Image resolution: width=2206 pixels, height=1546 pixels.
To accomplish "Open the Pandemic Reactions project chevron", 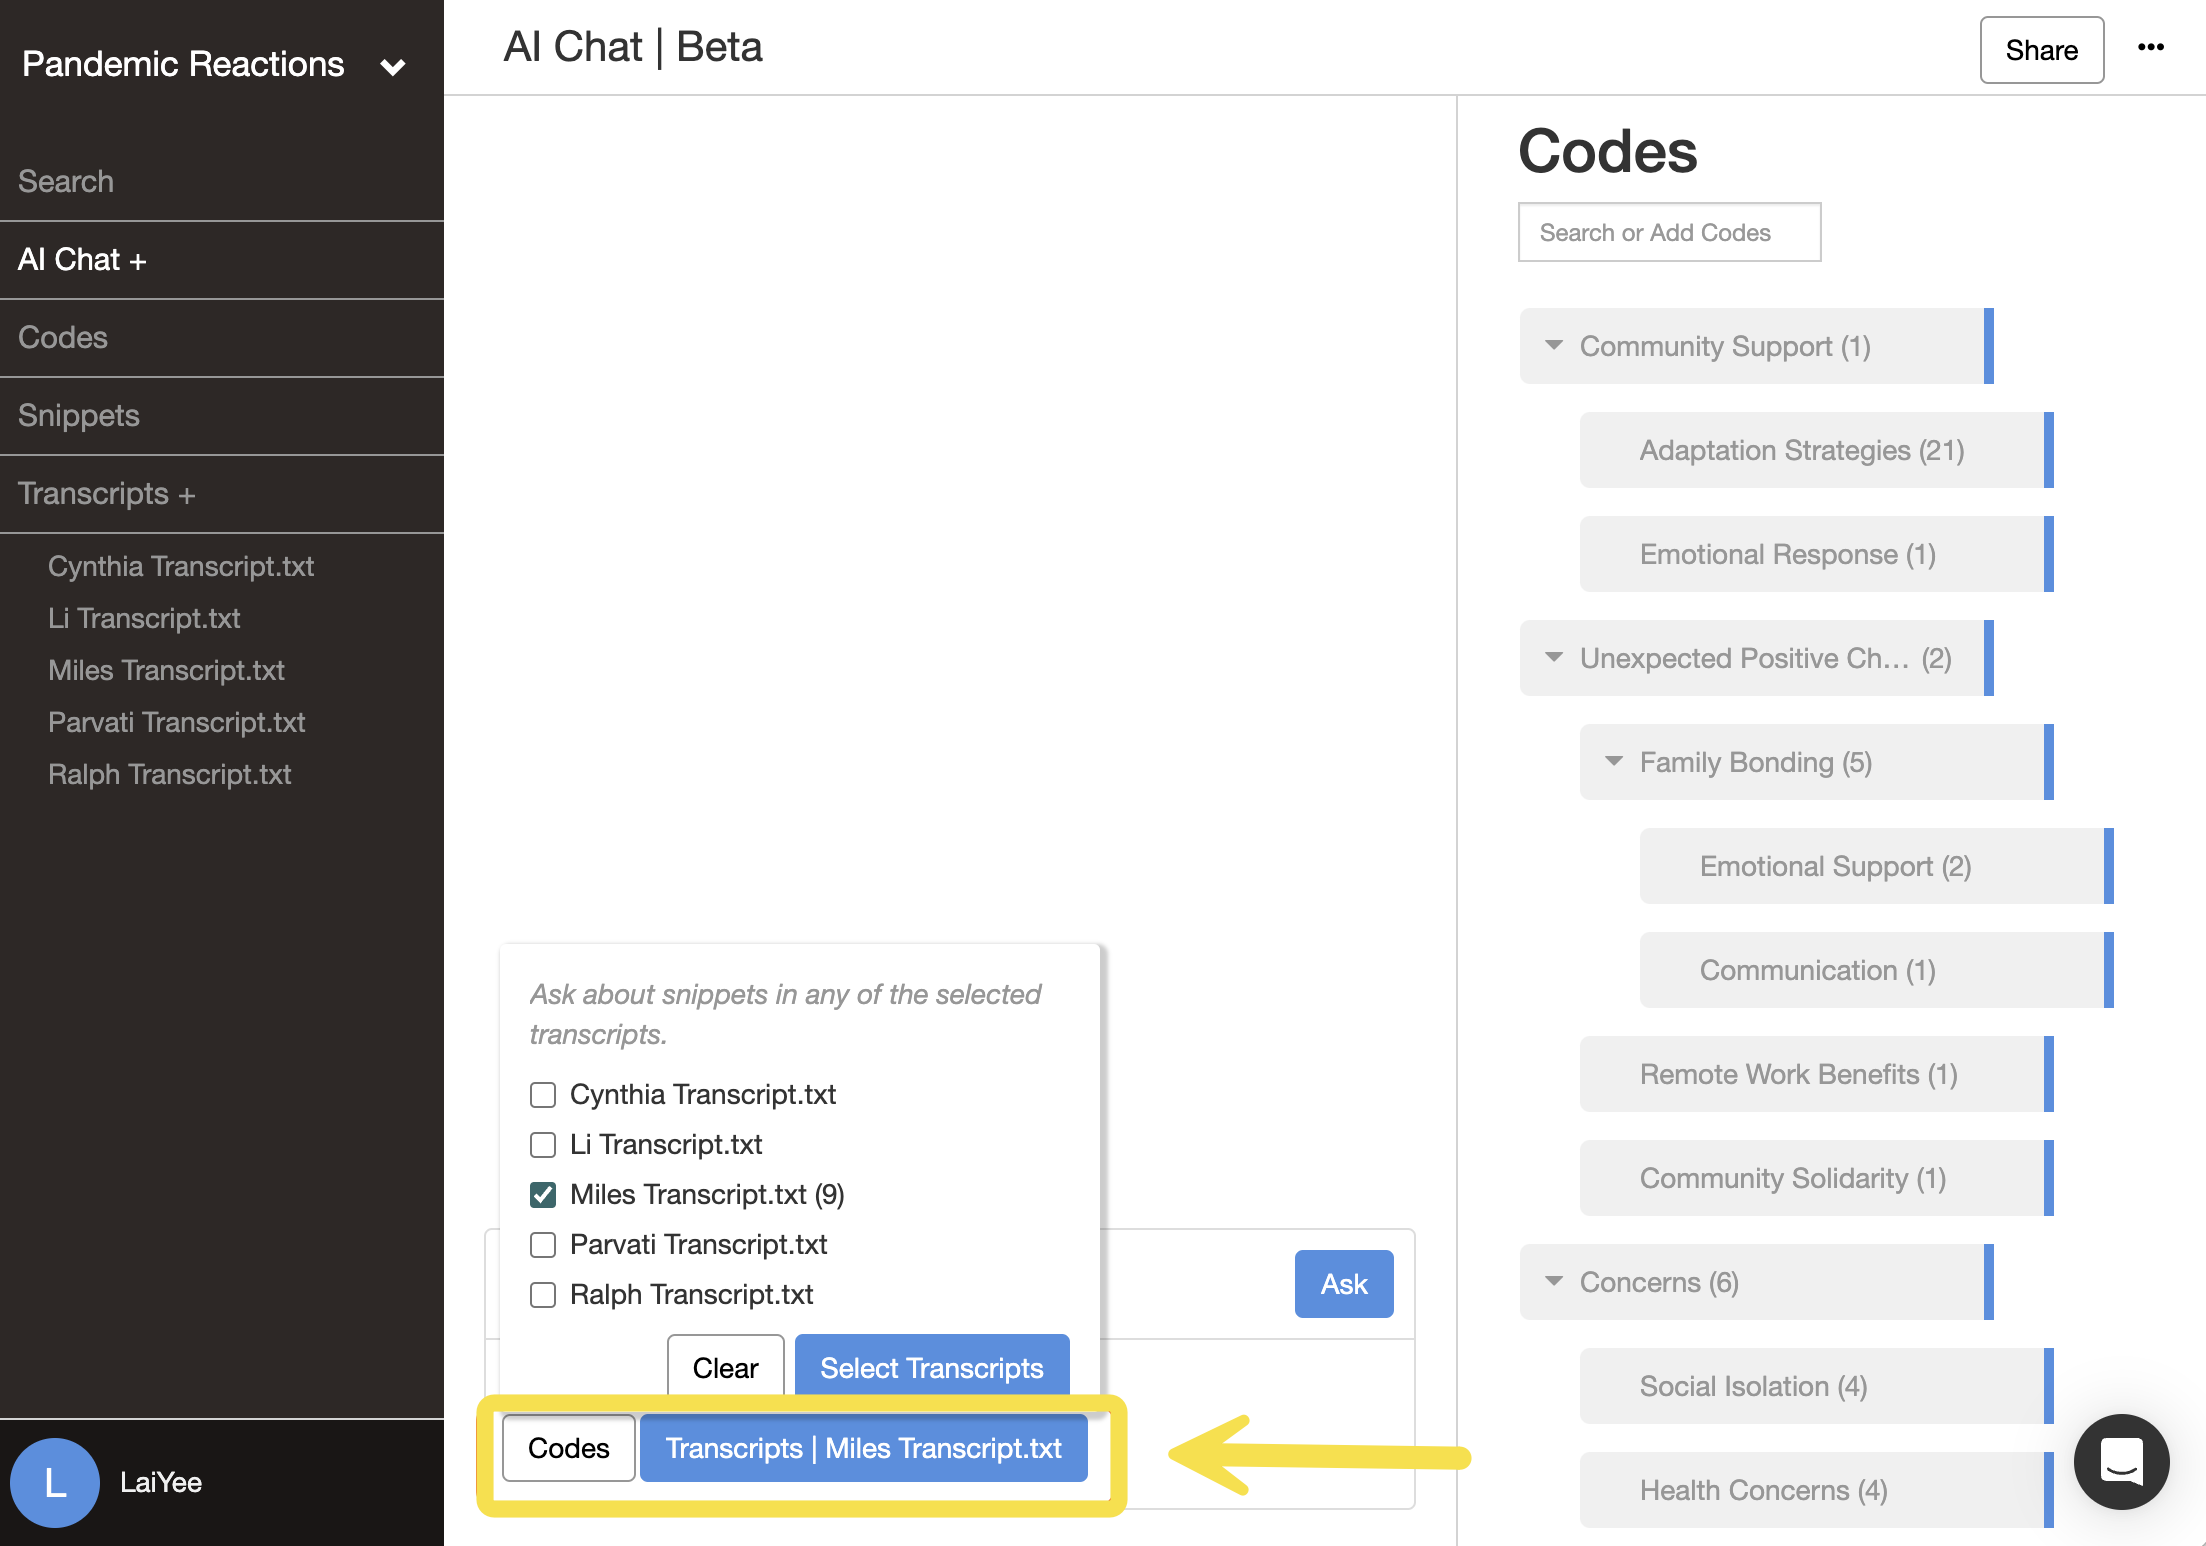I will pos(393,67).
